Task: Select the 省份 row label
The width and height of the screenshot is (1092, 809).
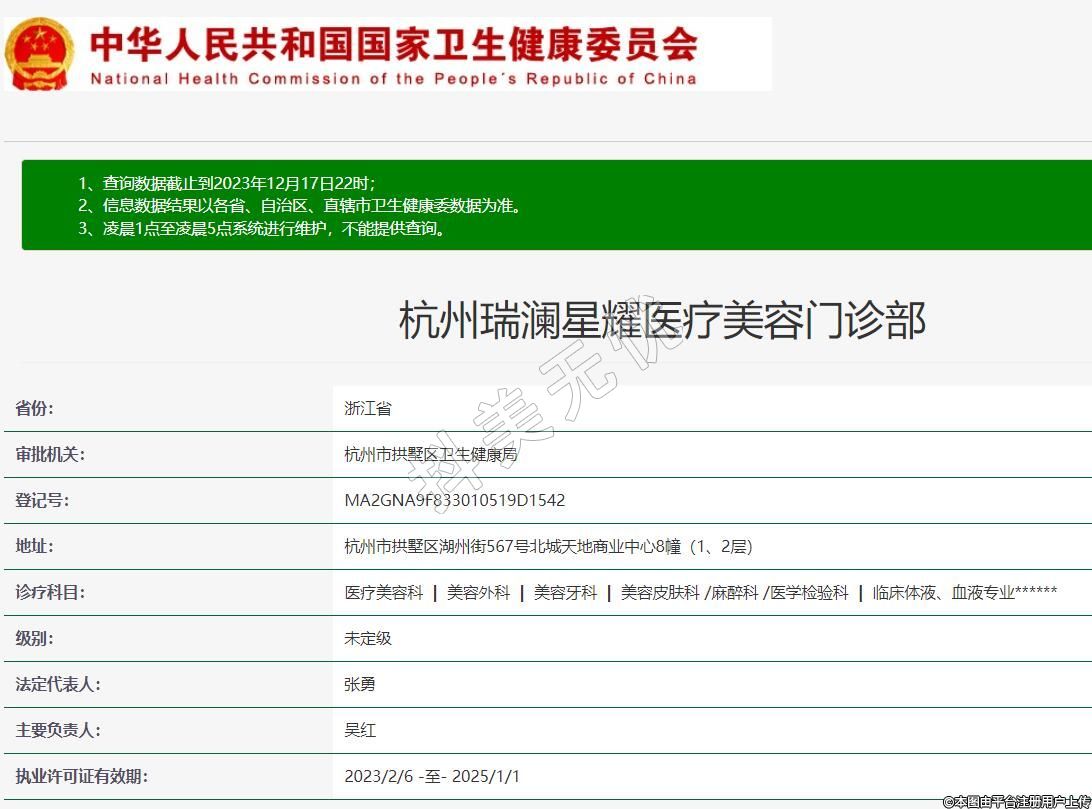Action: coord(35,408)
